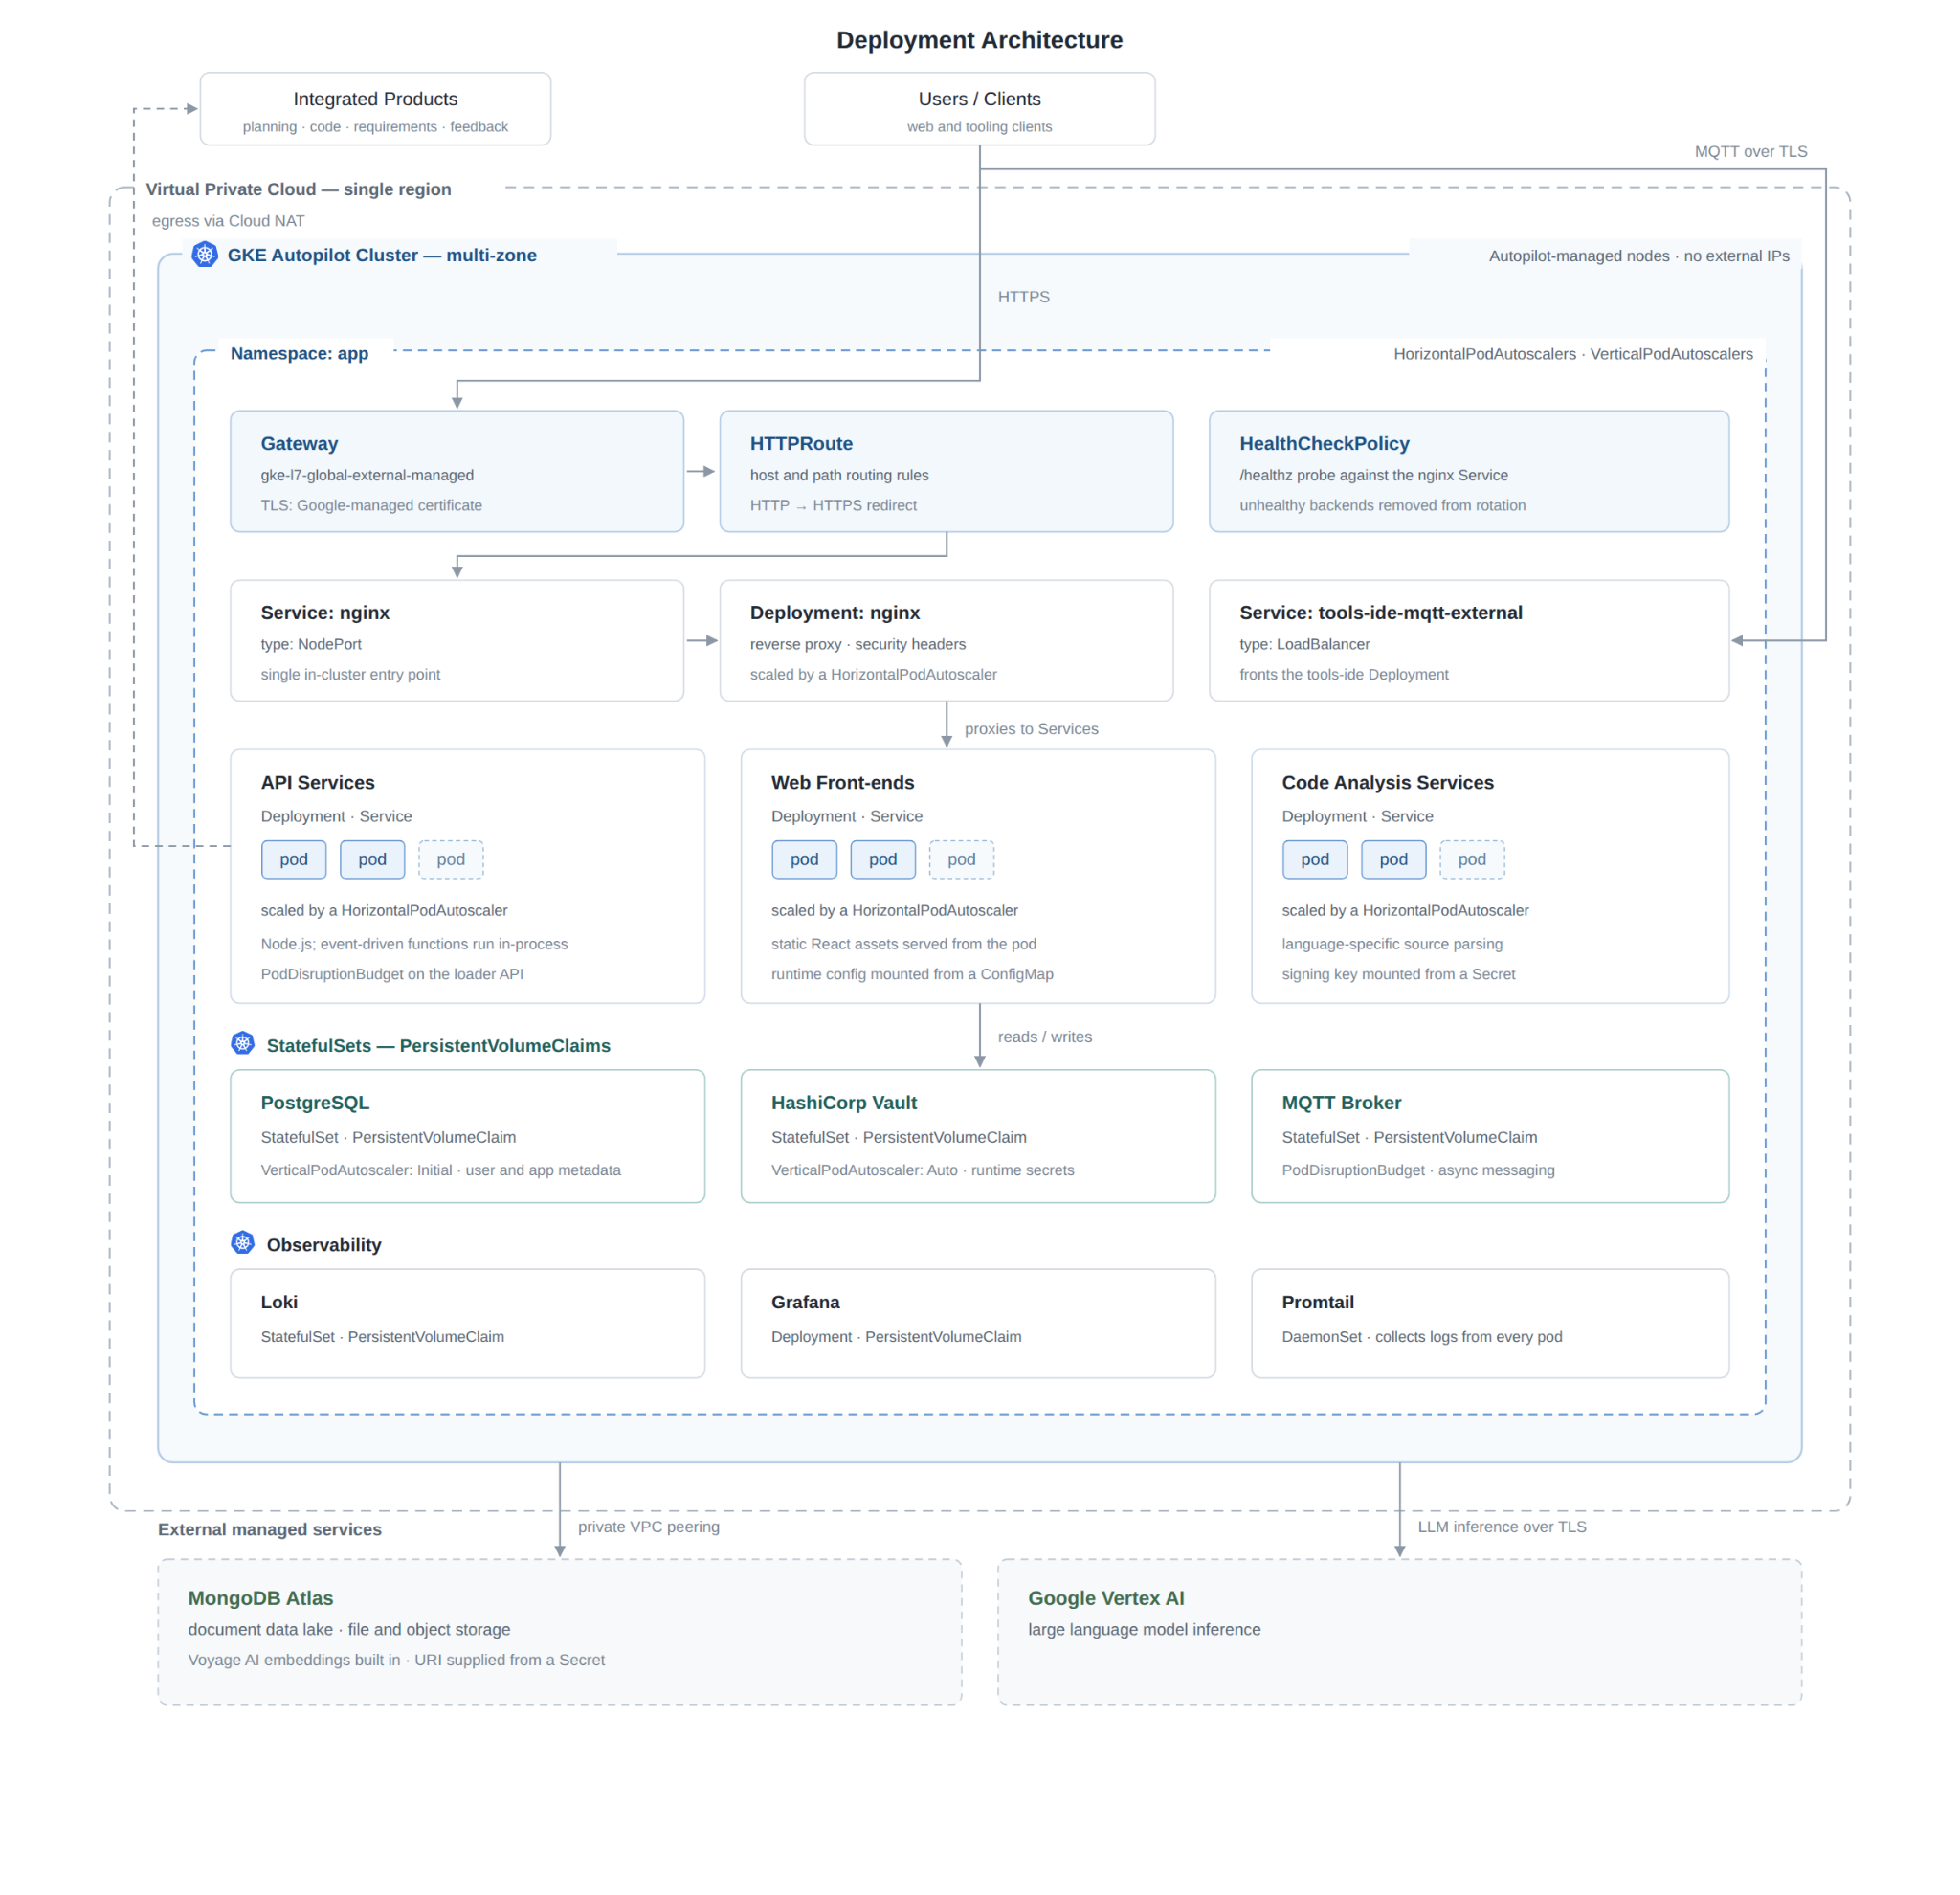Viewport: 1960px width, 1895px height.
Task: Click 'PodDisruptionBudget · async messaging' text
Action: coord(1418,1170)
